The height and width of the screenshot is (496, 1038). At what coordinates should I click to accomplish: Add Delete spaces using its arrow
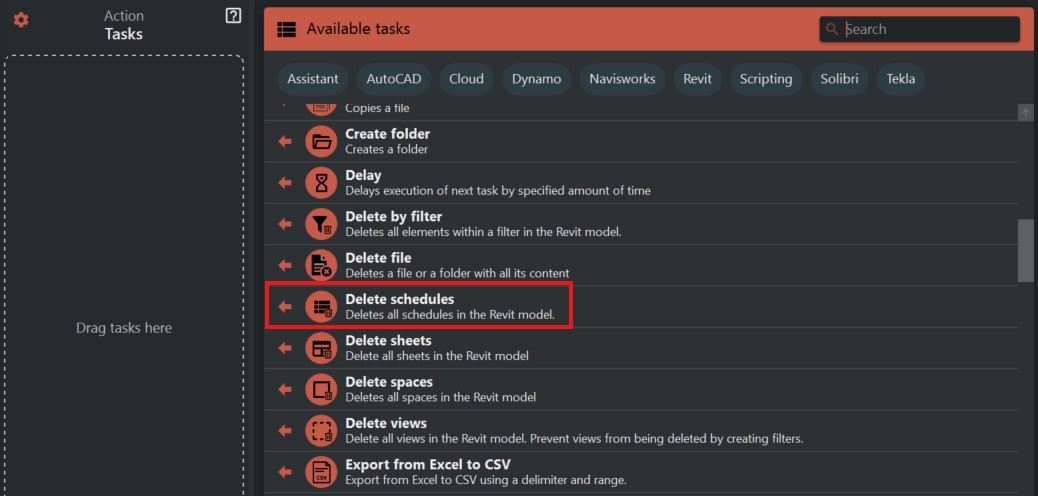(285, 389)
